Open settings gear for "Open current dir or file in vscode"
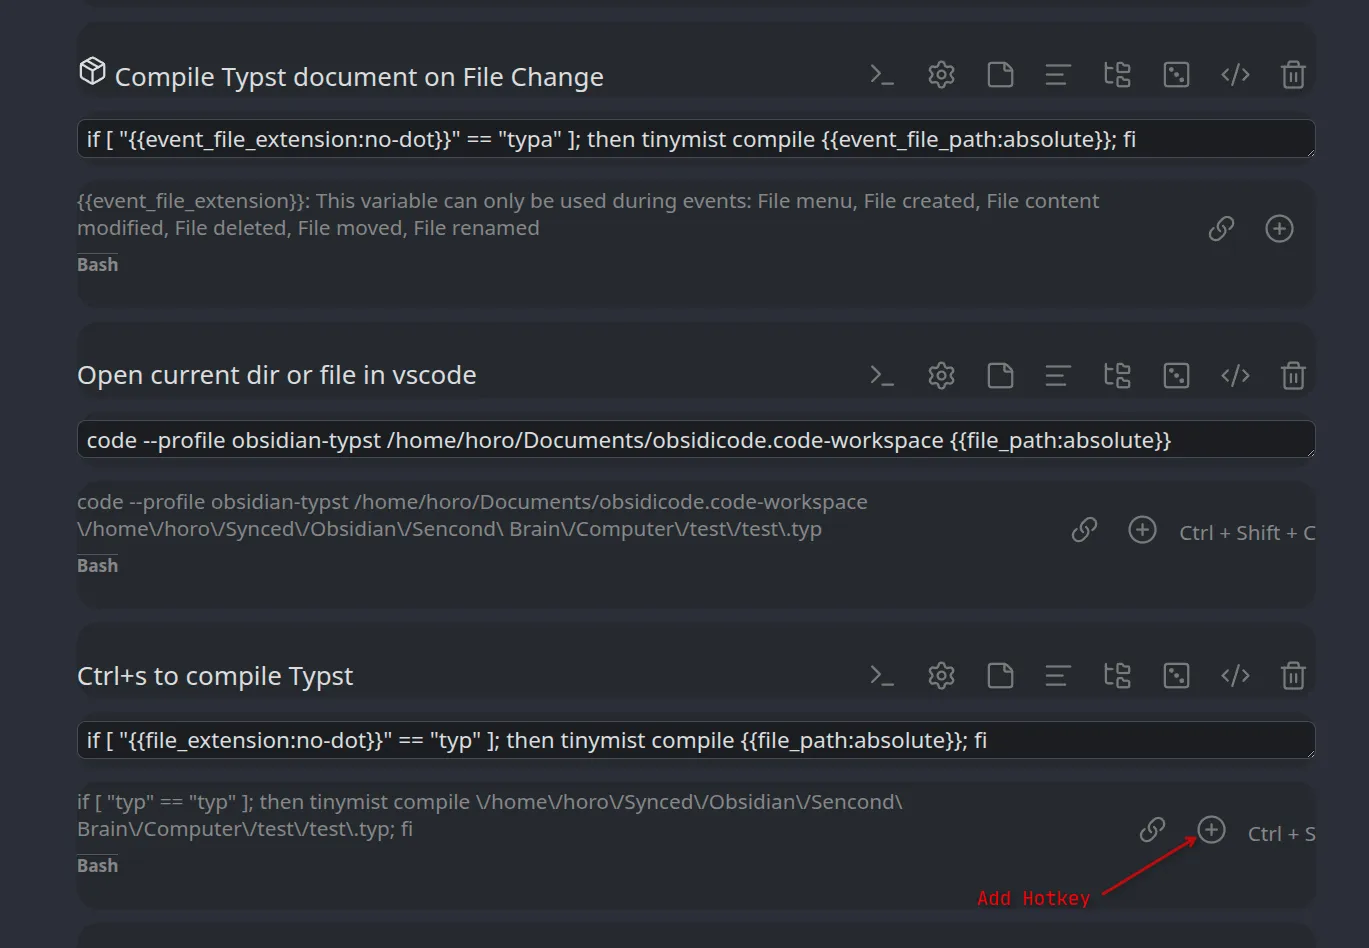 tap(940, 375)
